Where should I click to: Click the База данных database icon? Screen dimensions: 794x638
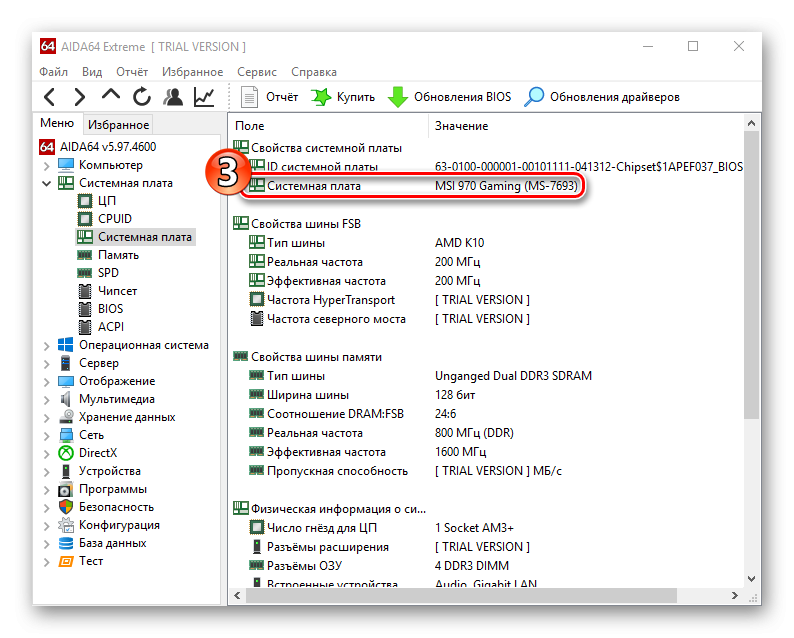(66, 543)
